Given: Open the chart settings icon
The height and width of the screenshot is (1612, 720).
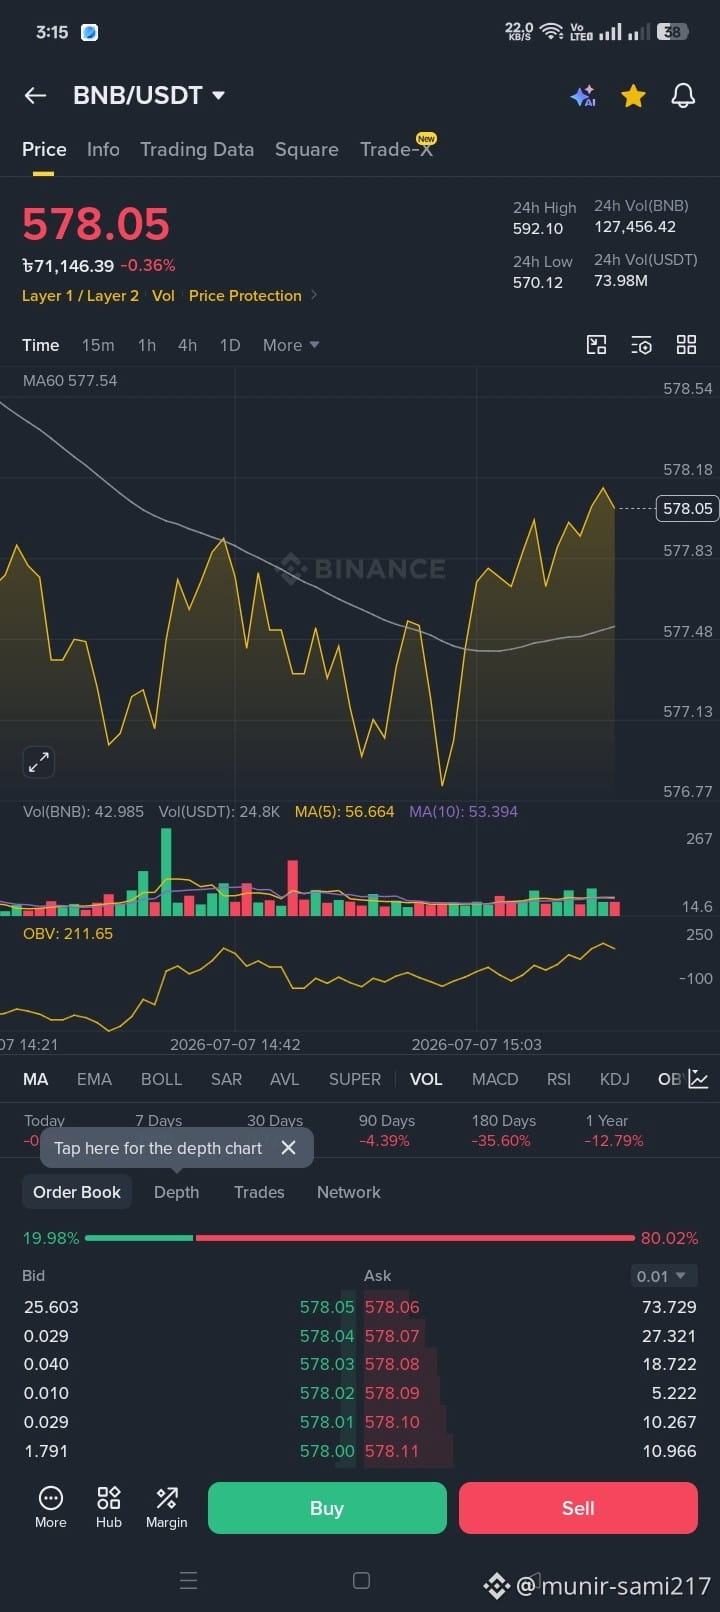Looking at the screenshot, I should [641, 345].
